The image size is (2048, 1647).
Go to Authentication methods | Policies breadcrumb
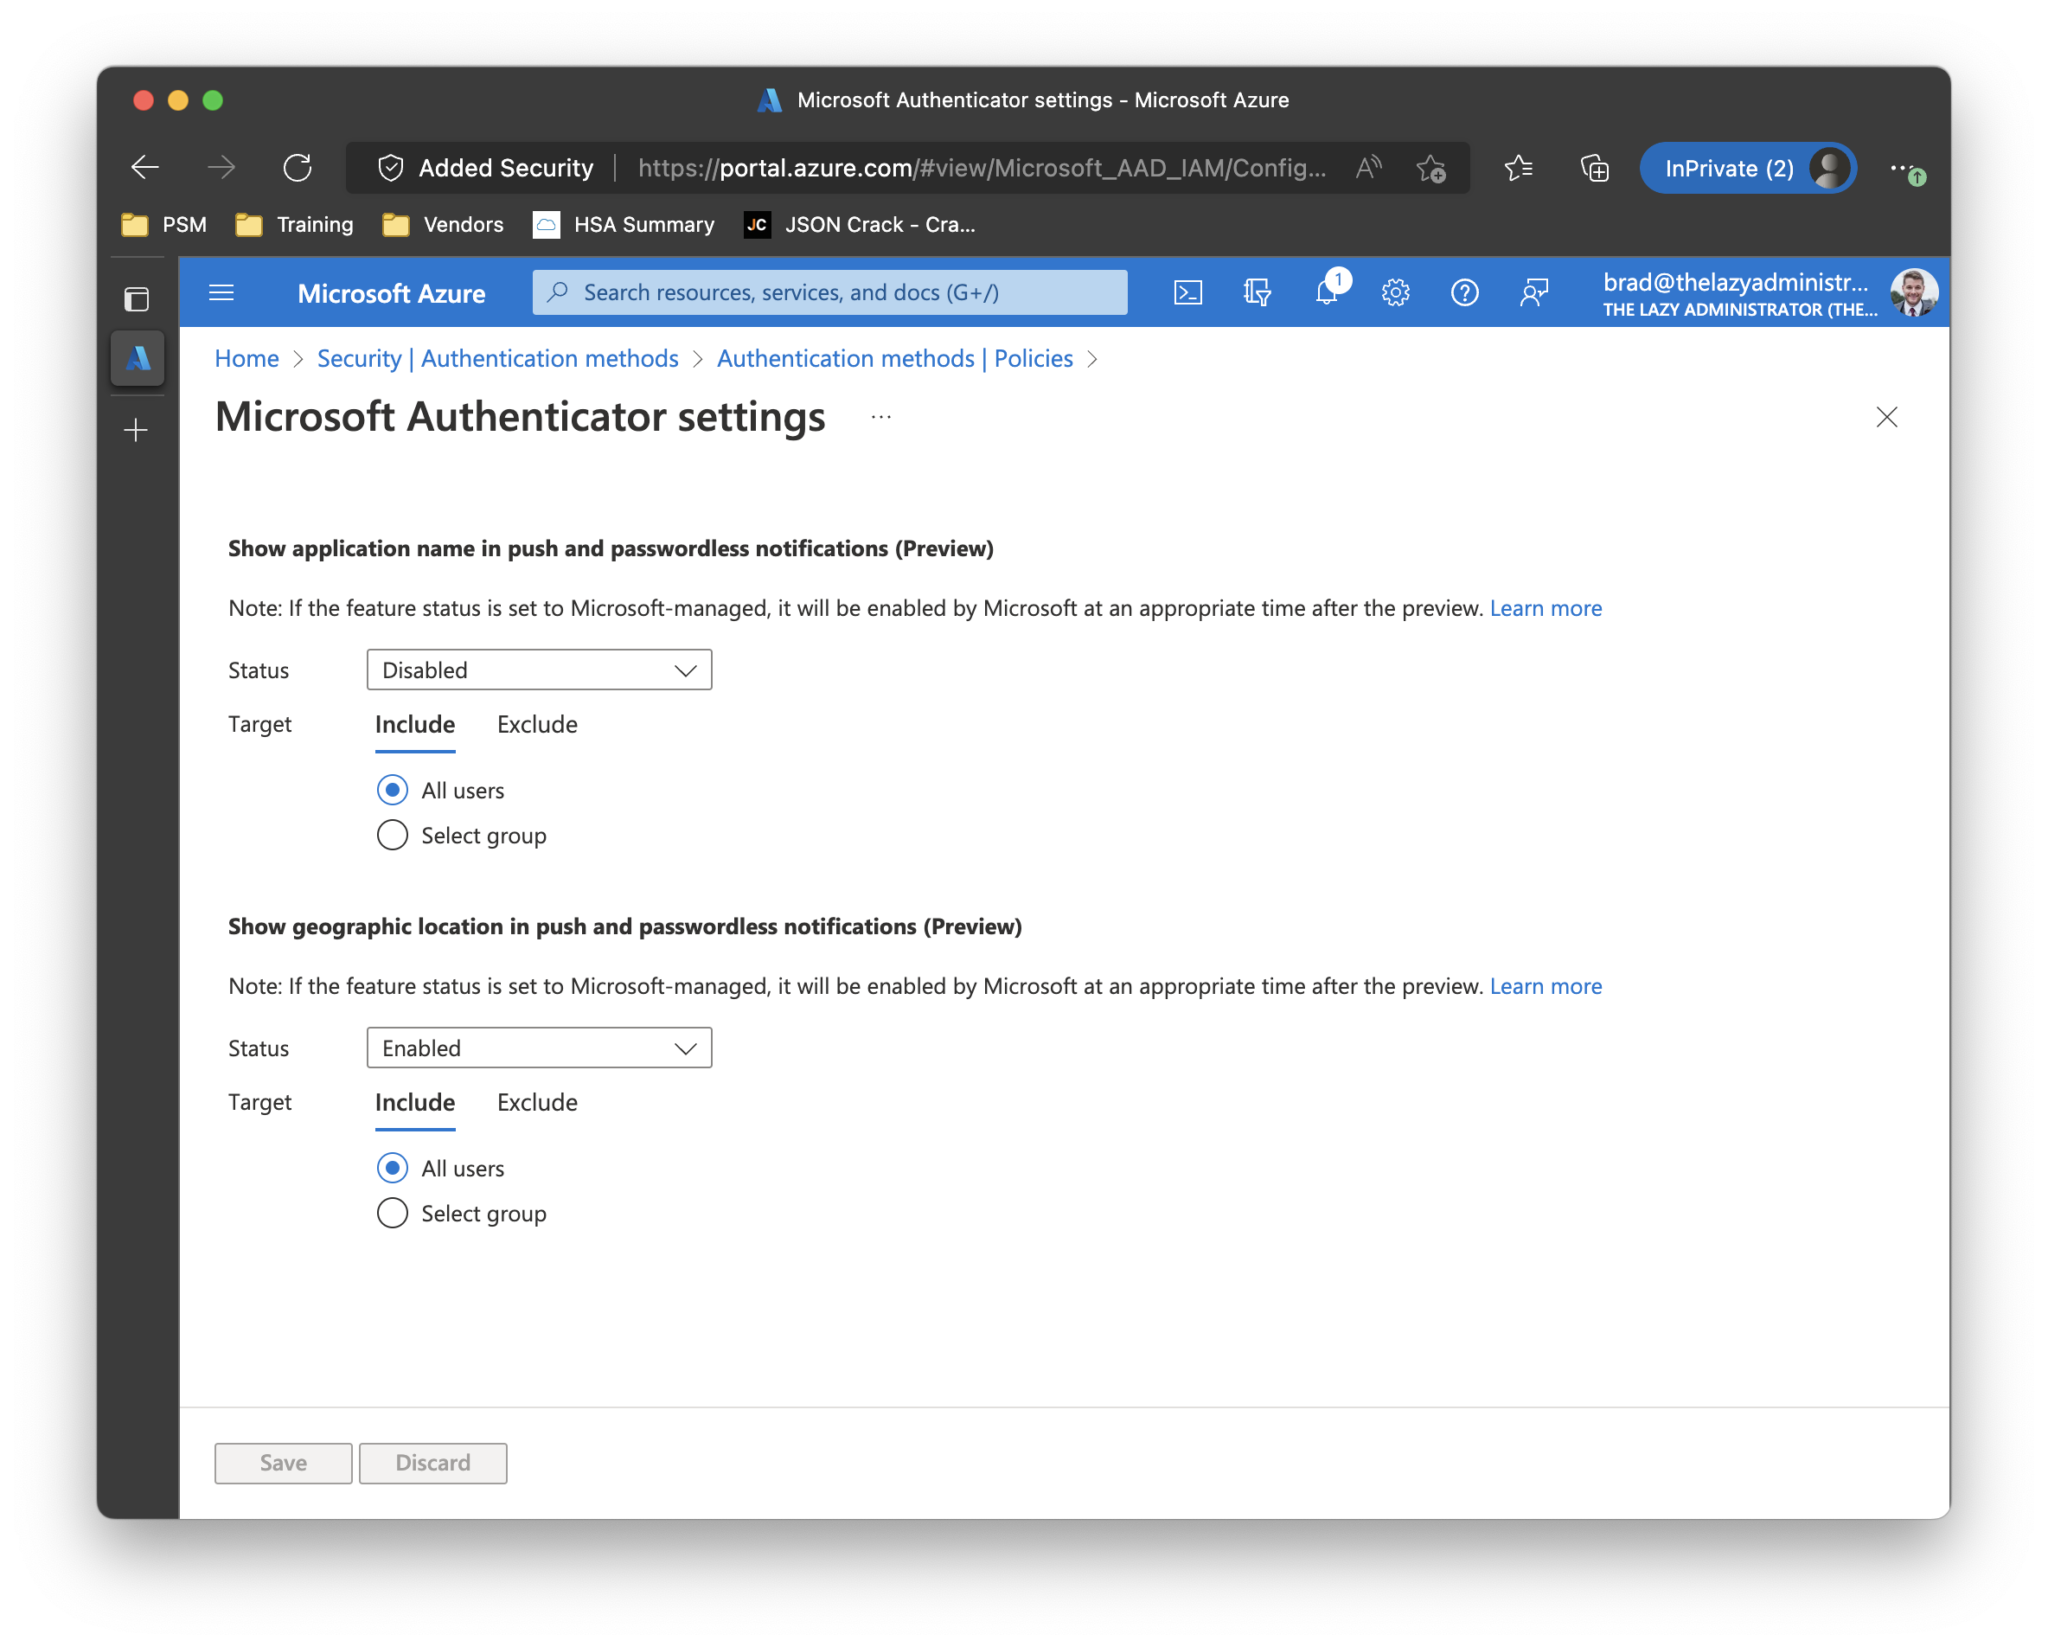(x=894, y=358)
